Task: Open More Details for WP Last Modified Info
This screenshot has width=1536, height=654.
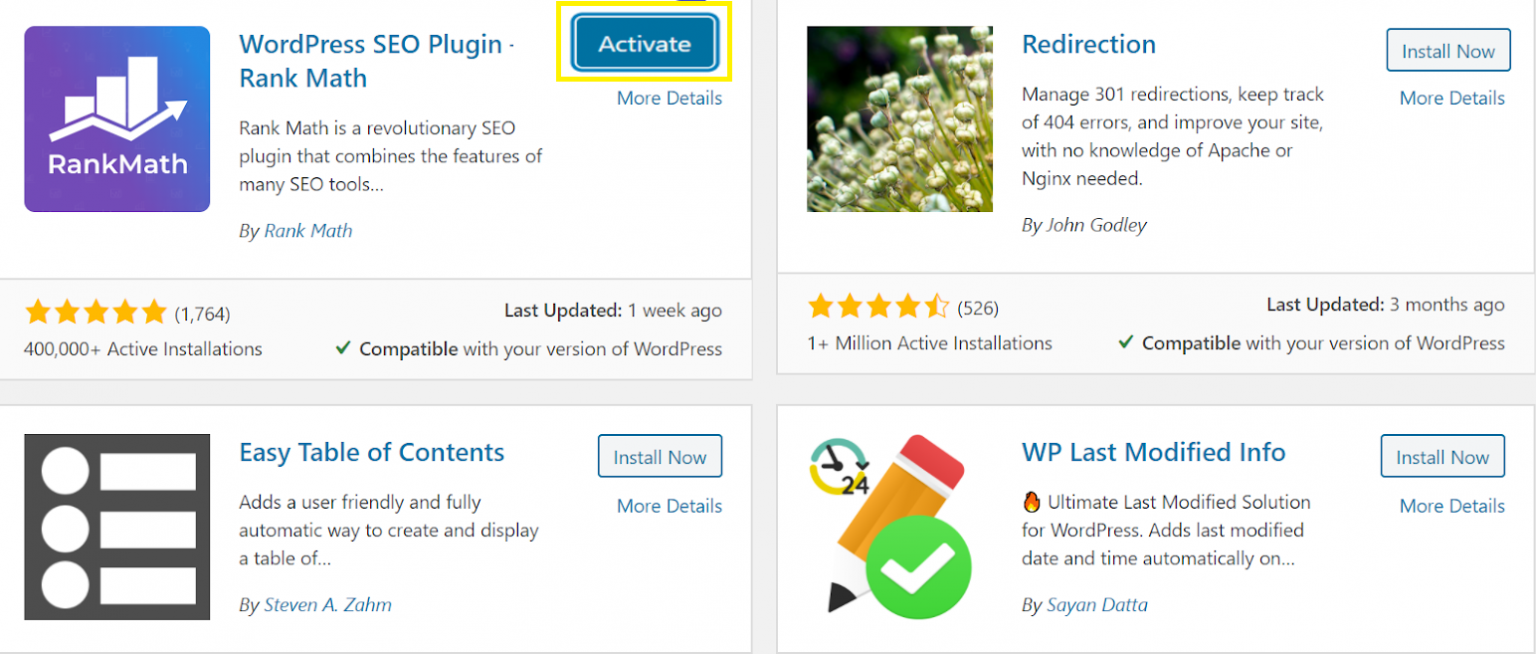Action: 1452,506
